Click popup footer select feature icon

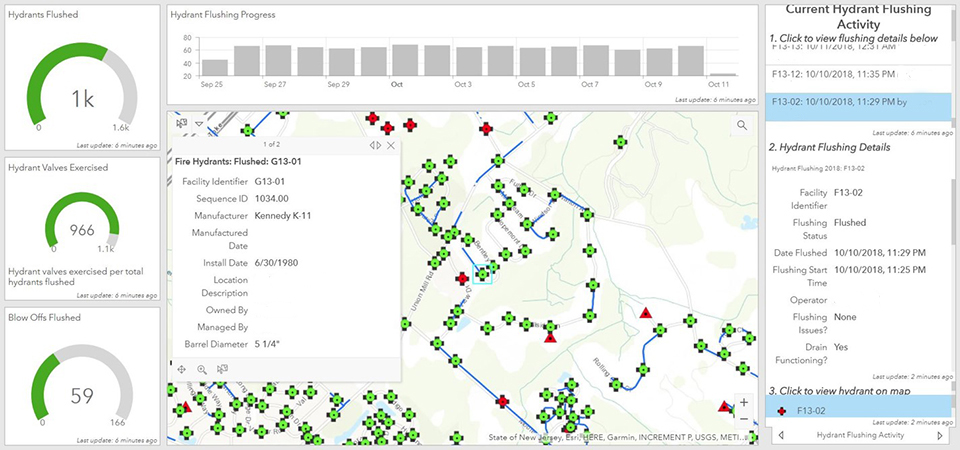(x=222, y=369)
